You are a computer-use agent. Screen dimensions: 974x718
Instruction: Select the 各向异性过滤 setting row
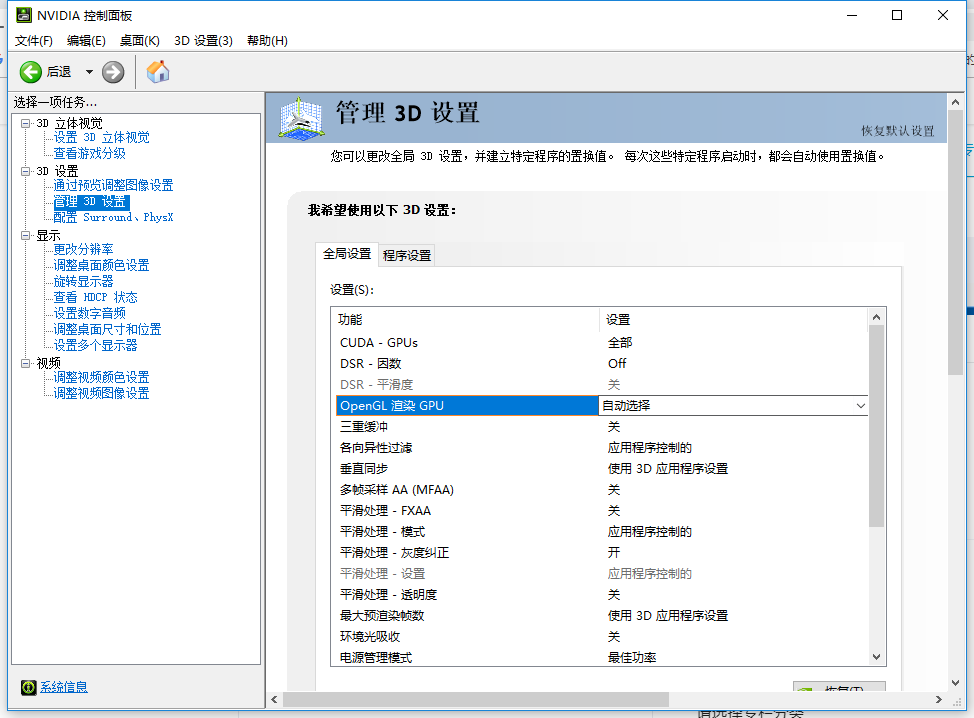tap(601, 448)
